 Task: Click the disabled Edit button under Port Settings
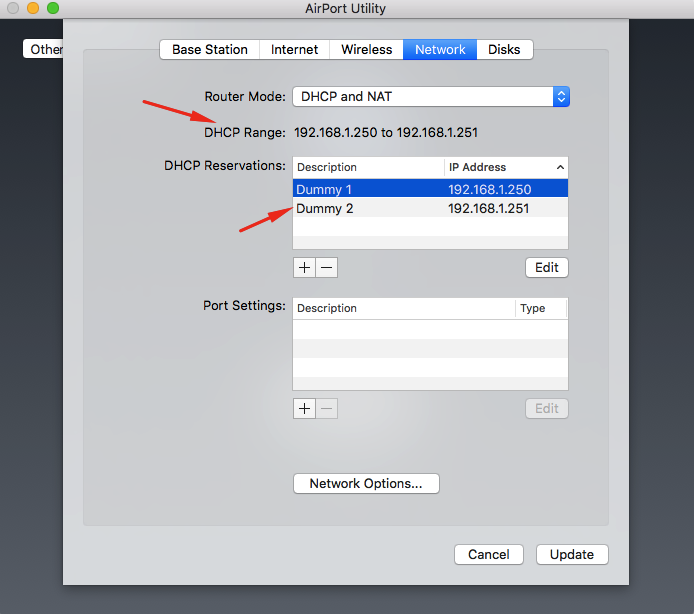547,408
